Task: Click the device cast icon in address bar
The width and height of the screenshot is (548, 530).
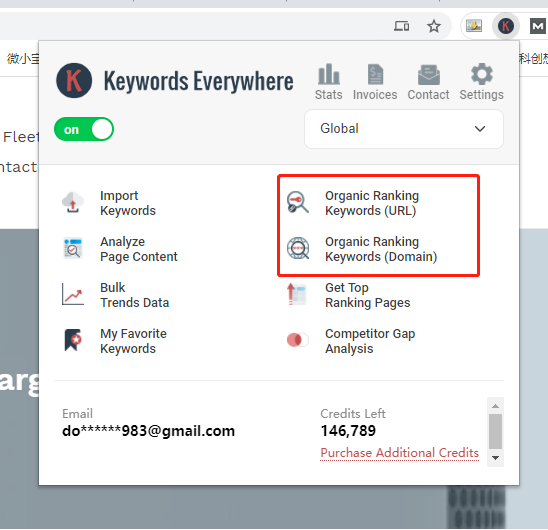Action: pyautogui.click(x=402, y=26)
